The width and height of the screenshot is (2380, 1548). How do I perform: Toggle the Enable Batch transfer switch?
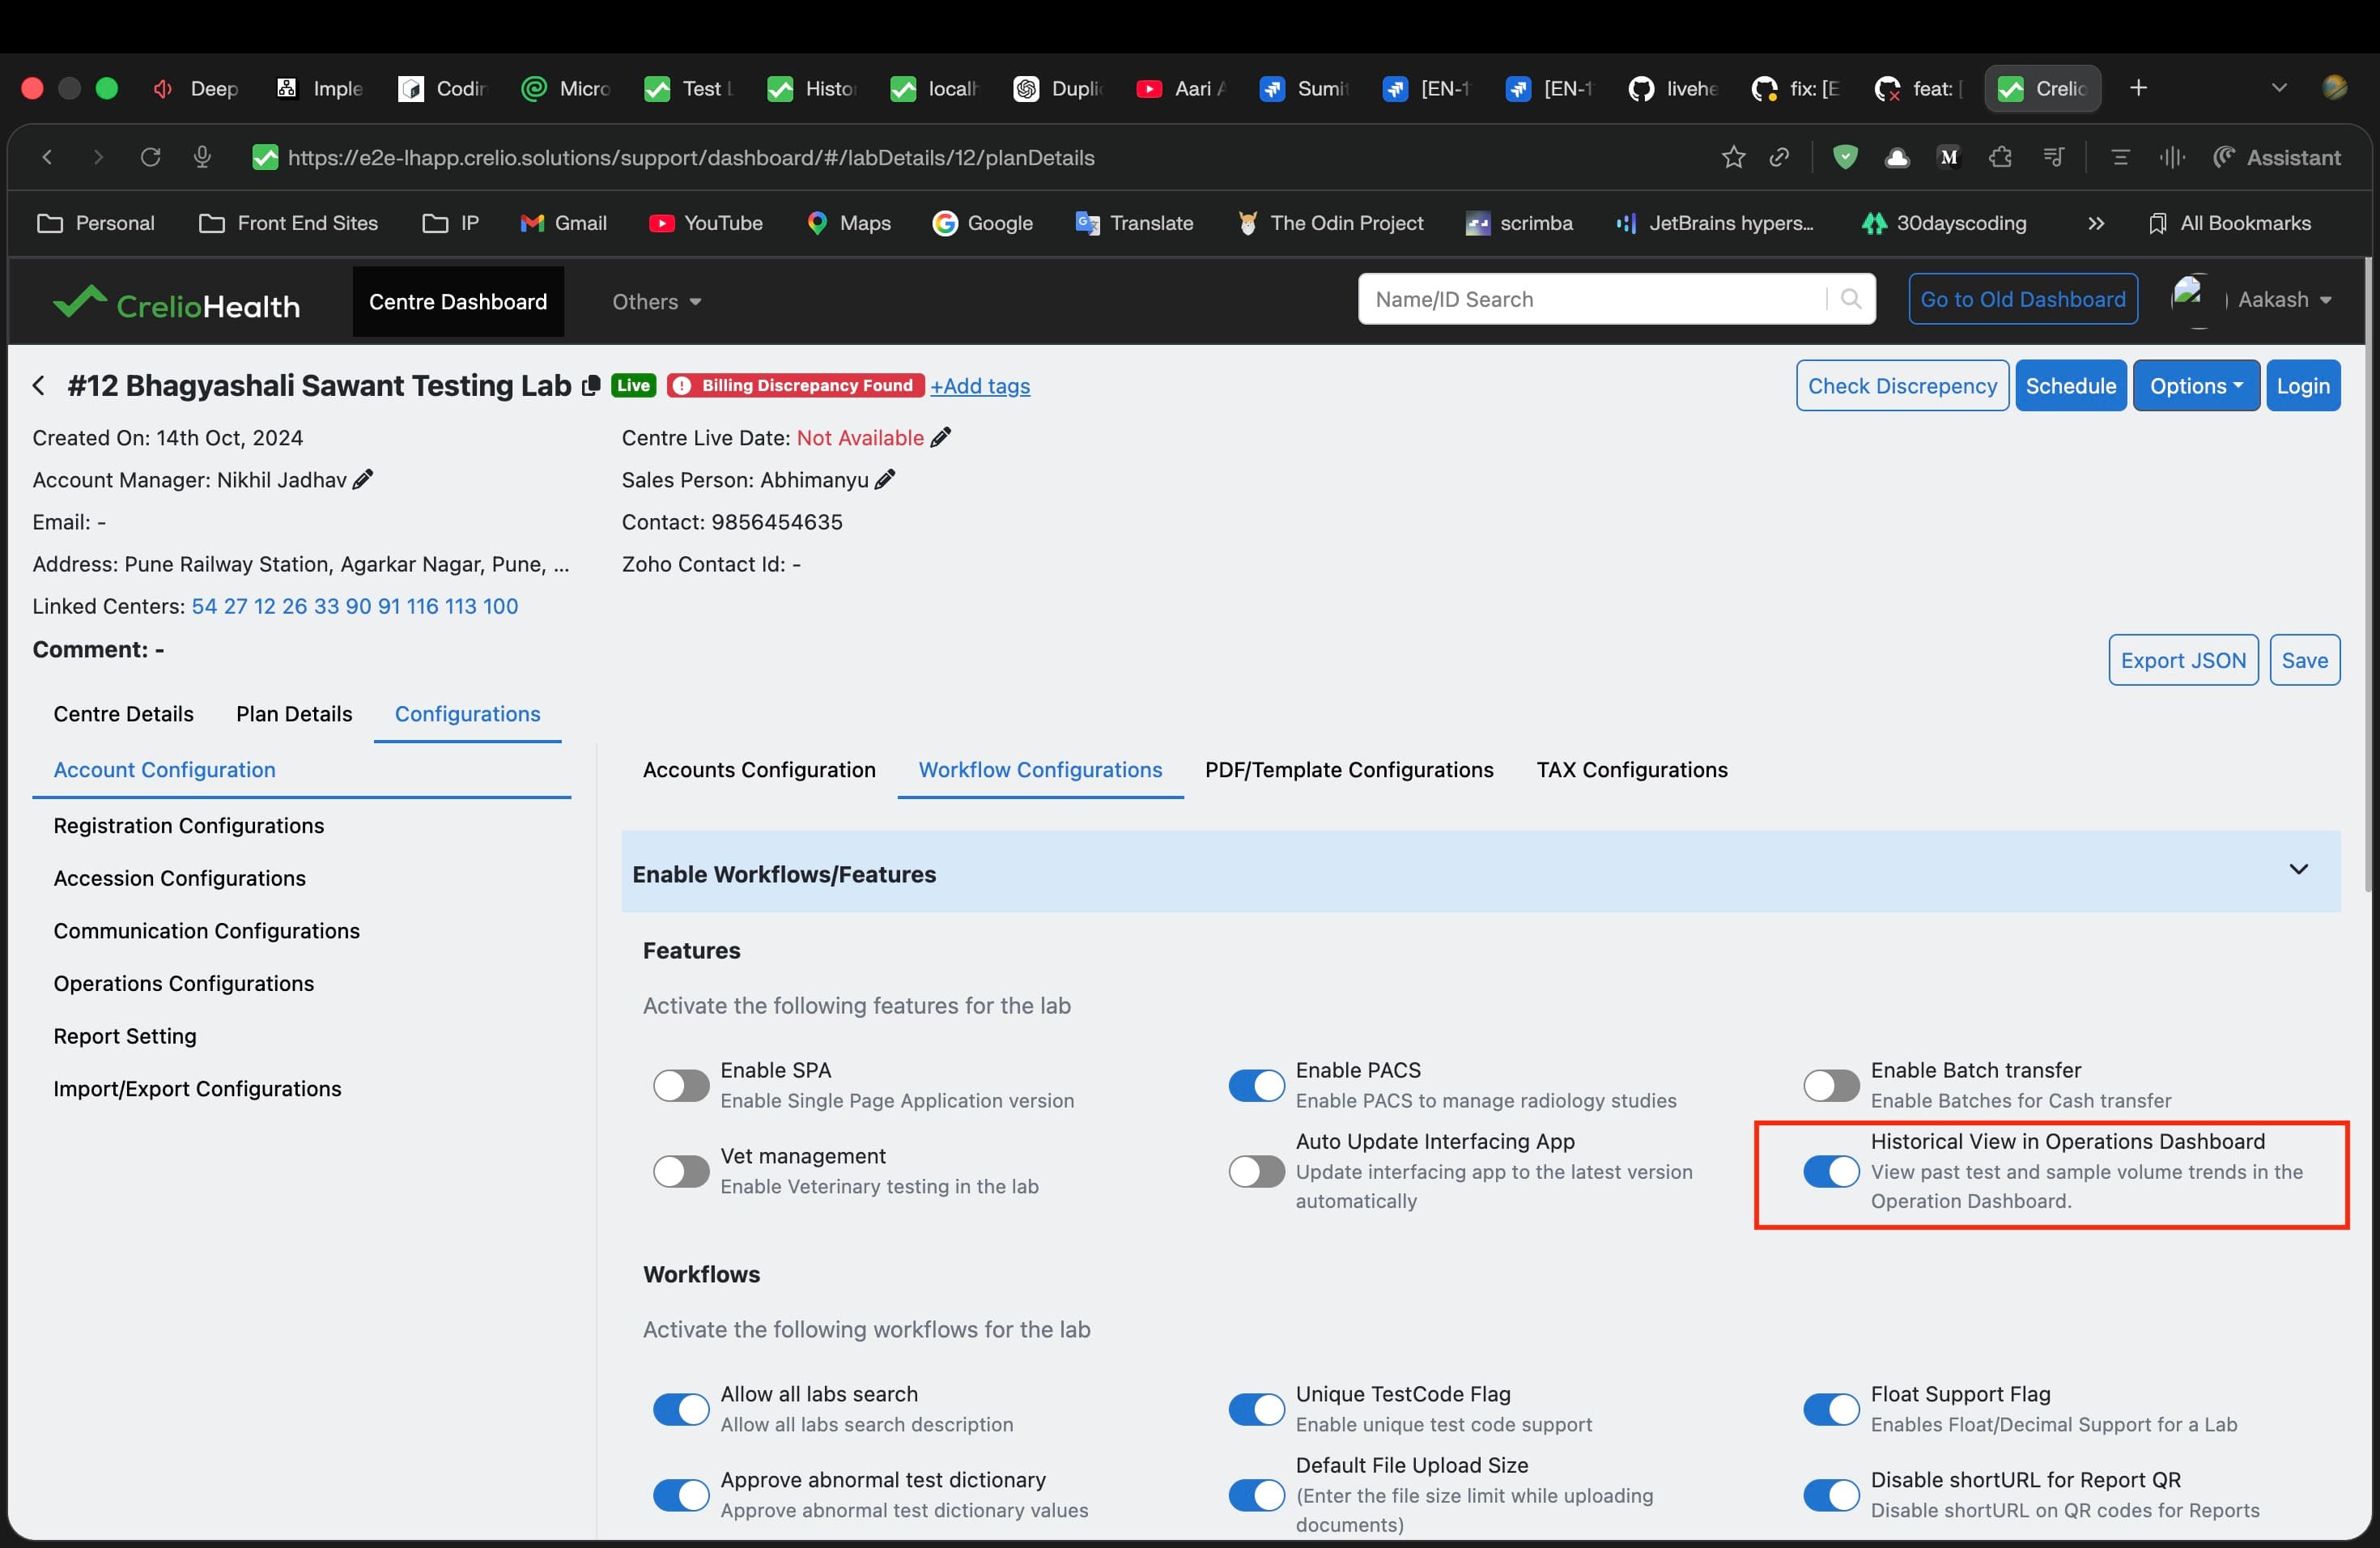[1831, 1085]
